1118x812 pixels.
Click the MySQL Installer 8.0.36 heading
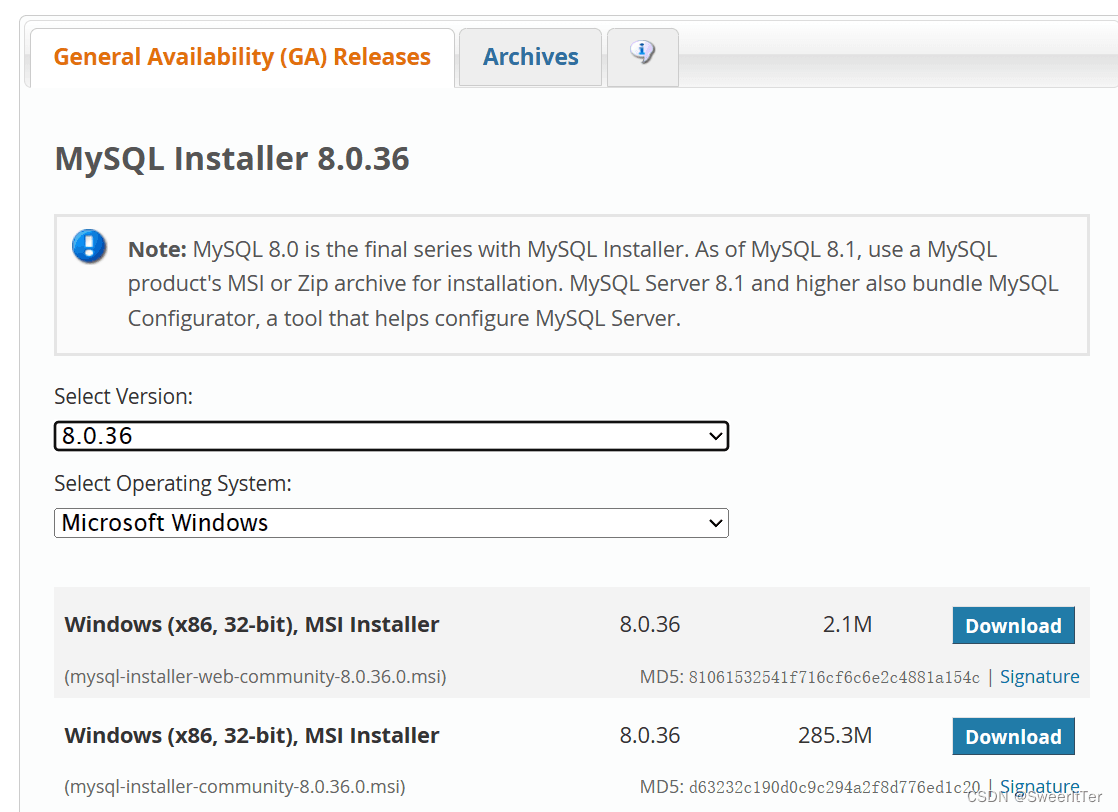click(232, 158)
